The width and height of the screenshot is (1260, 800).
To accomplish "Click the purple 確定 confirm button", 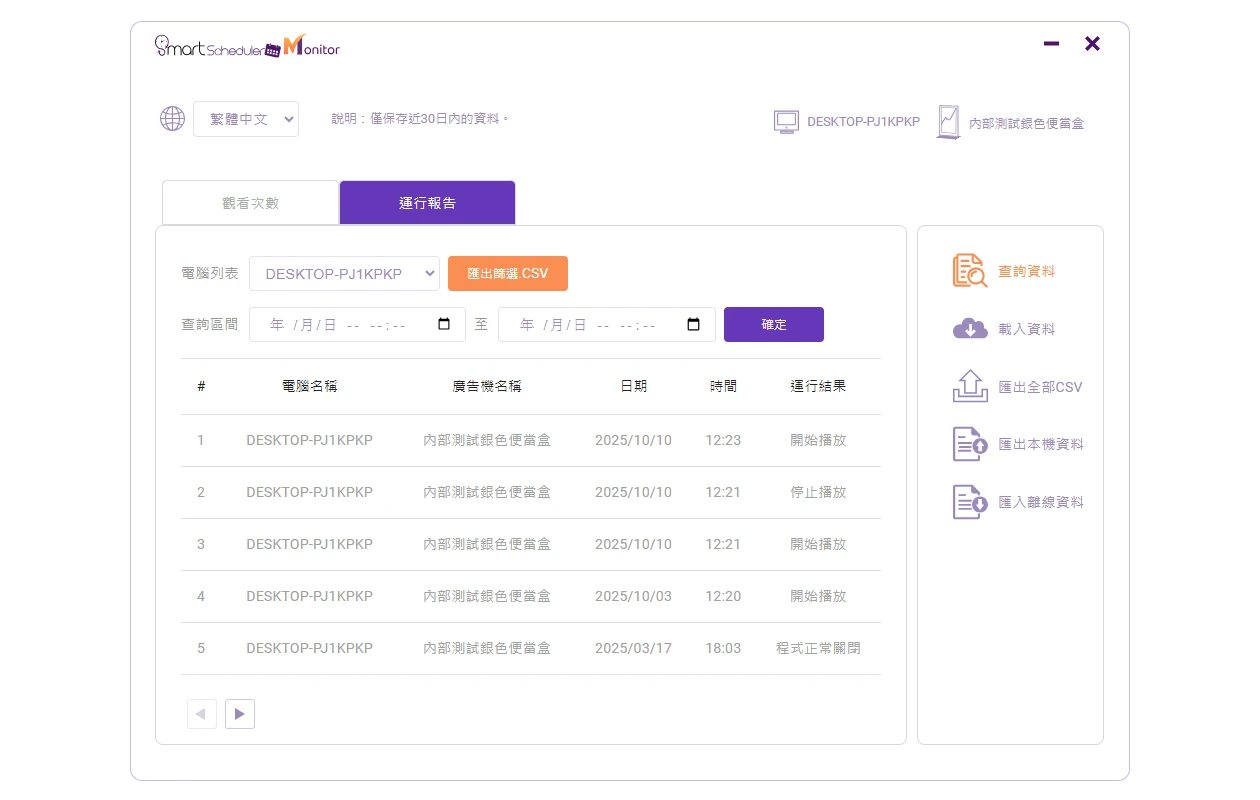I will pos(773,325).
